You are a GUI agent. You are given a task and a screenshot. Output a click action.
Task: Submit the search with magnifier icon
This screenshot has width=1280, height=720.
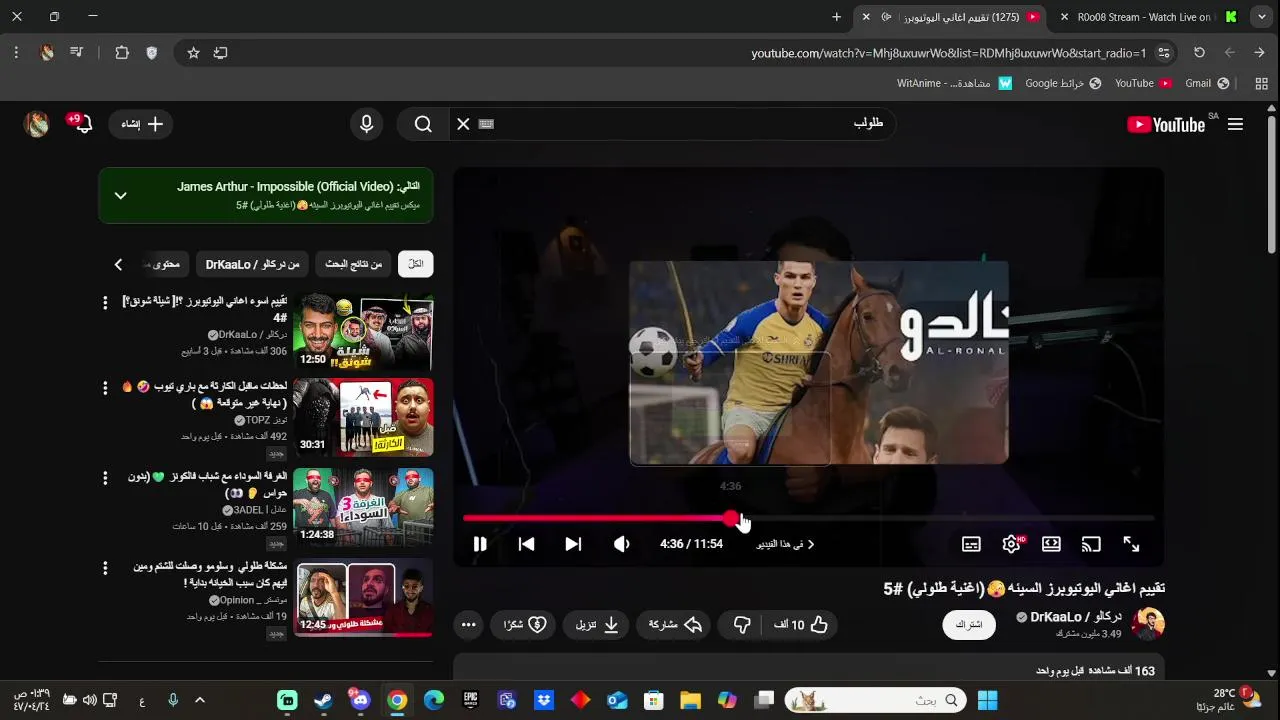(x=423, y=124)
